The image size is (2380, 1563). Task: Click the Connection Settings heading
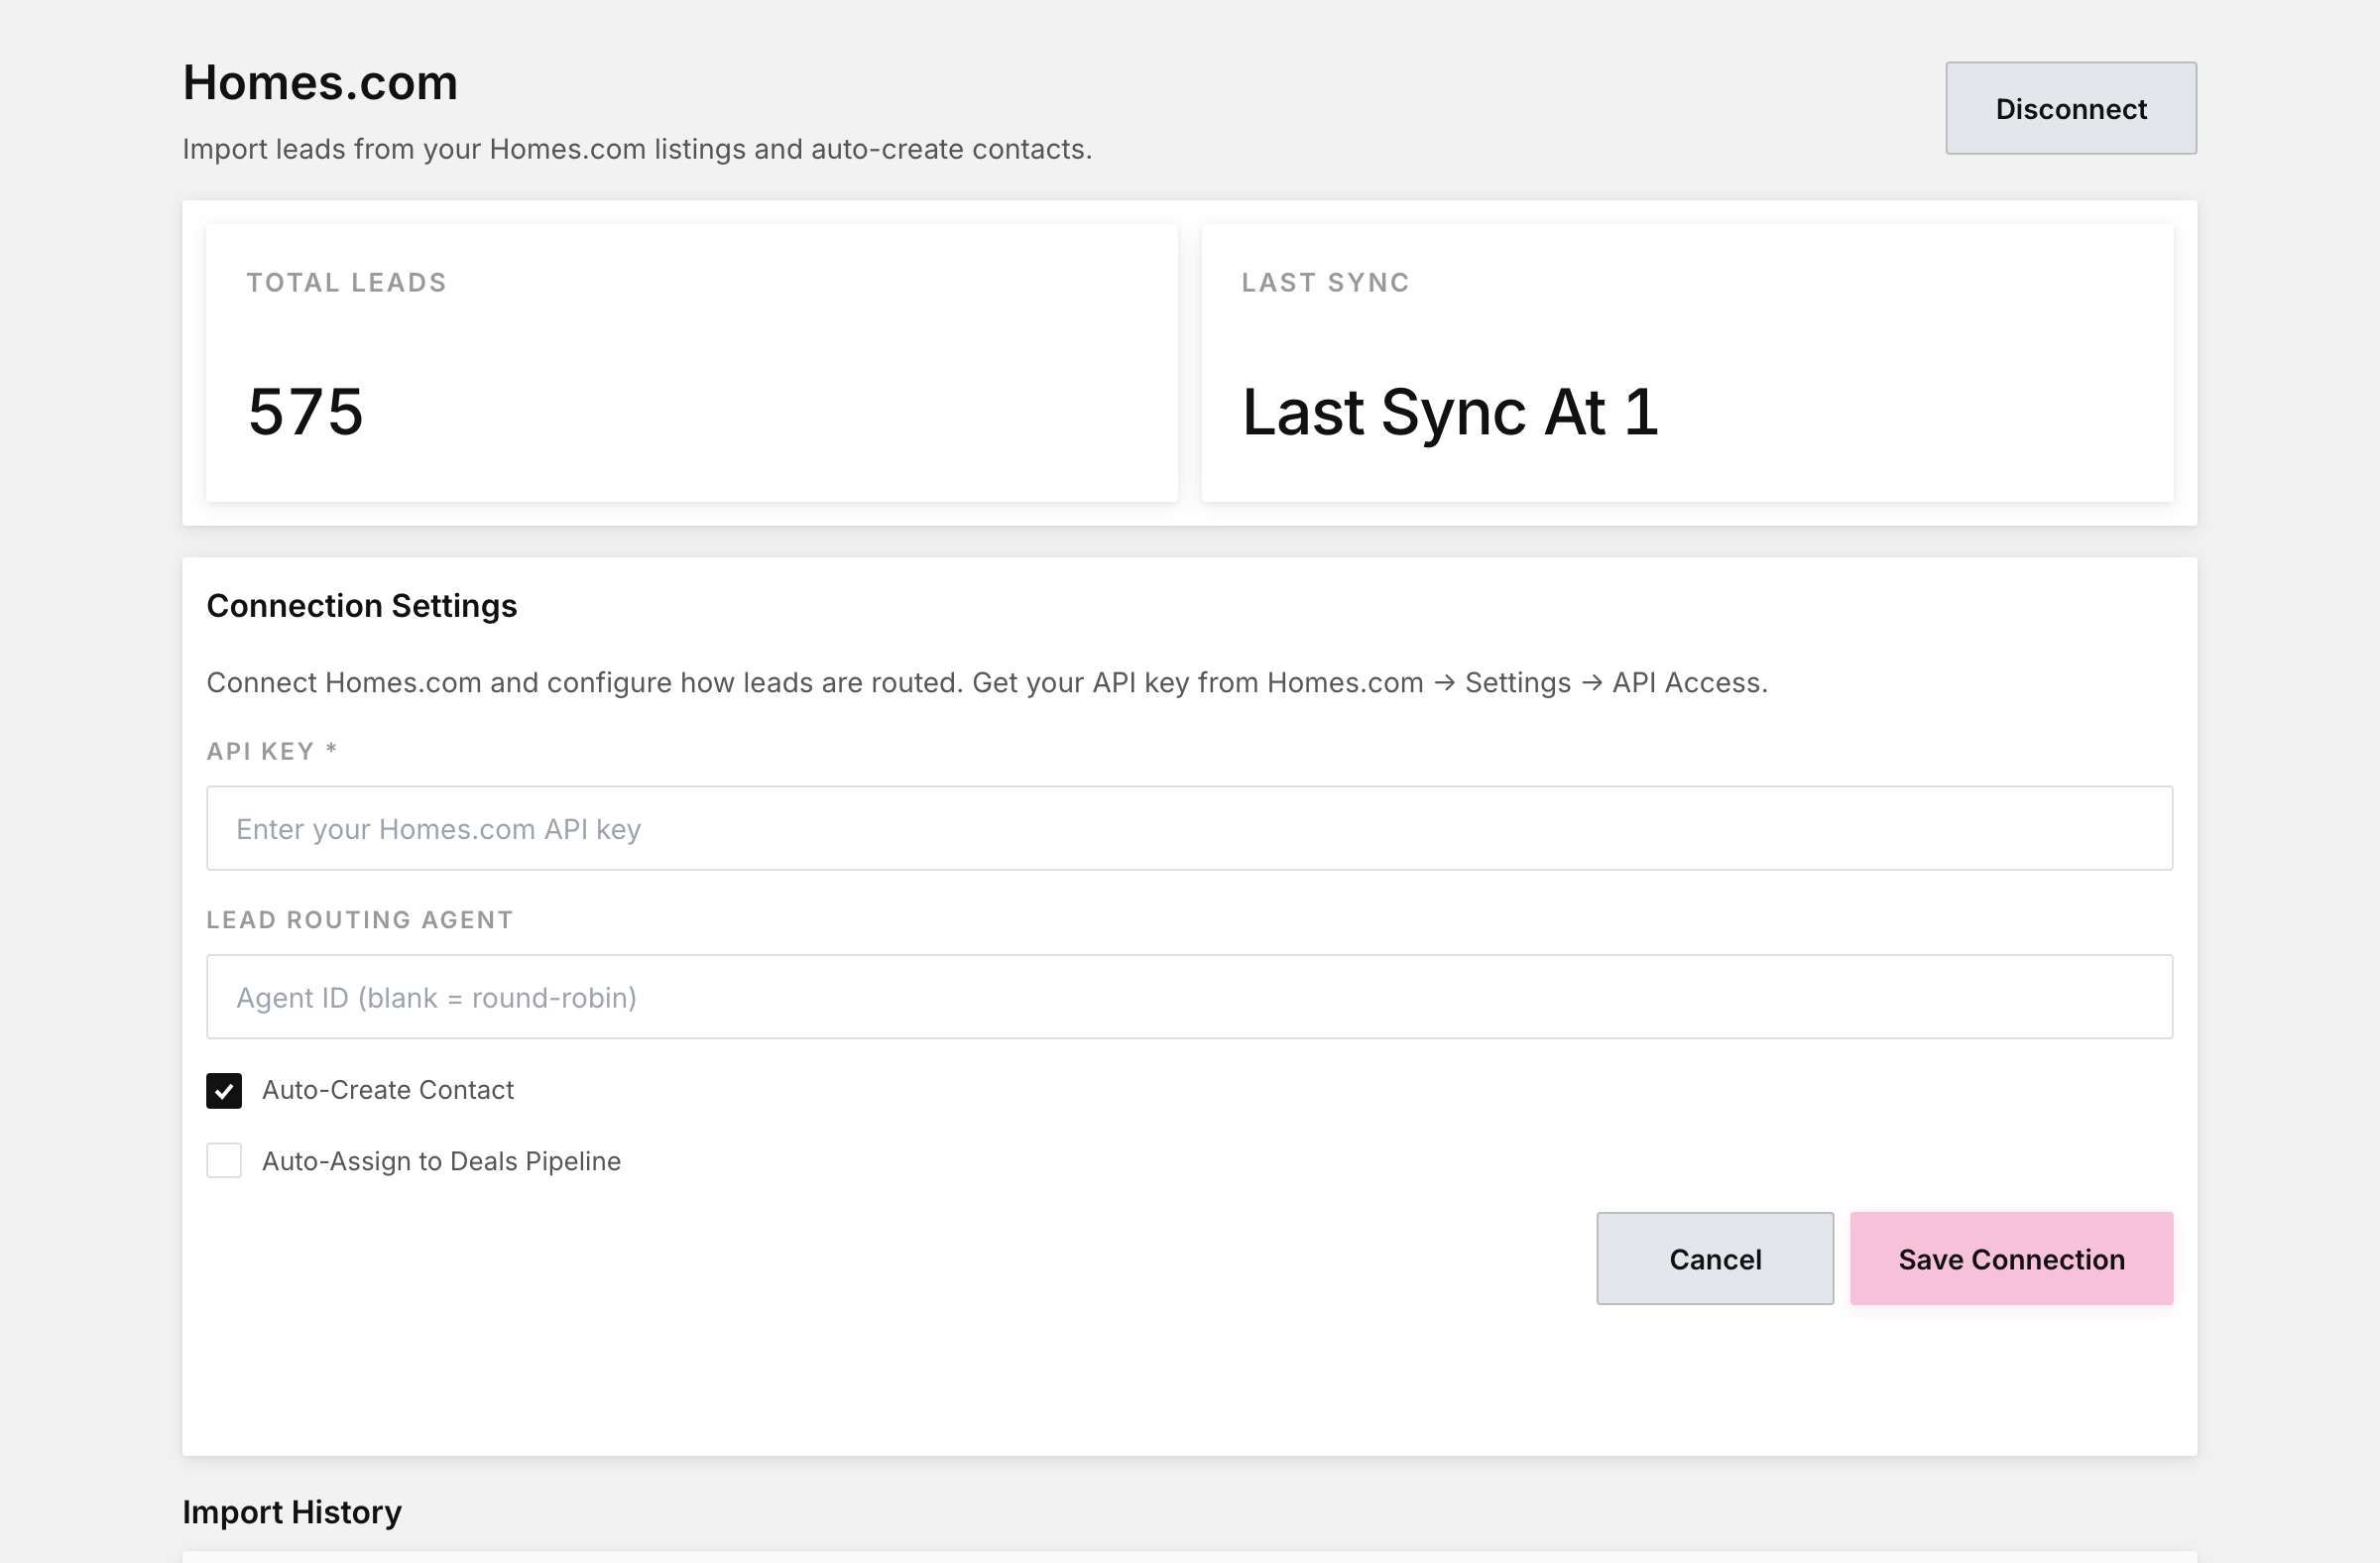(362, 606)
